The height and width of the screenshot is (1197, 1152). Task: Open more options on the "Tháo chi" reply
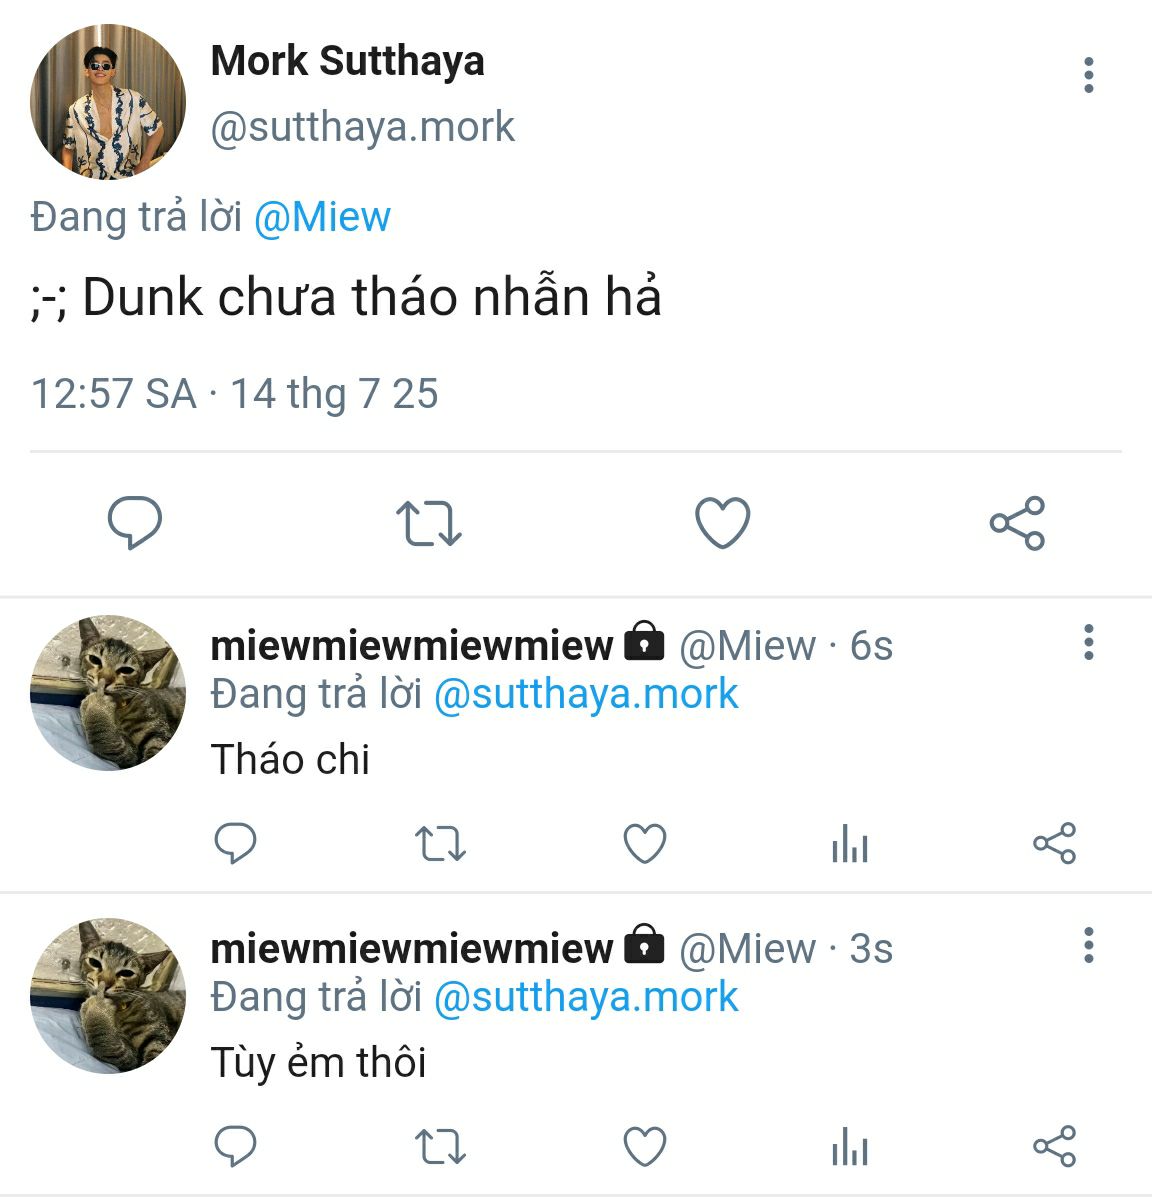coord(1088,642)
